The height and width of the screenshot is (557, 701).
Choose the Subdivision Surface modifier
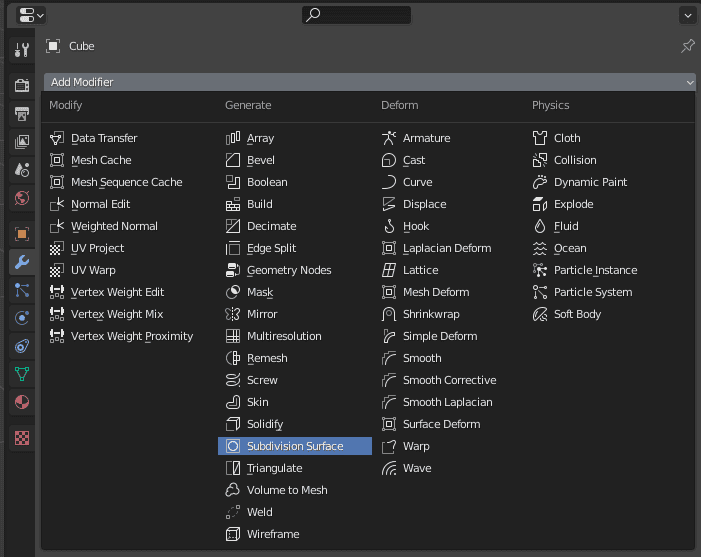pos(294,446)
